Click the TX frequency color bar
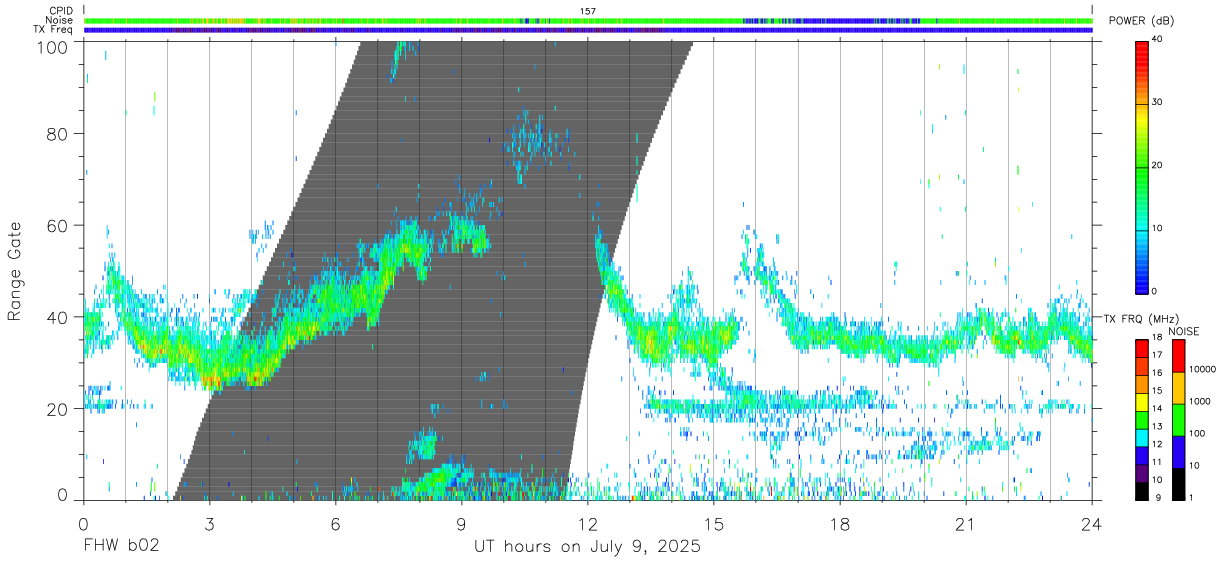1228x567 pixels. pos(1141,420)
